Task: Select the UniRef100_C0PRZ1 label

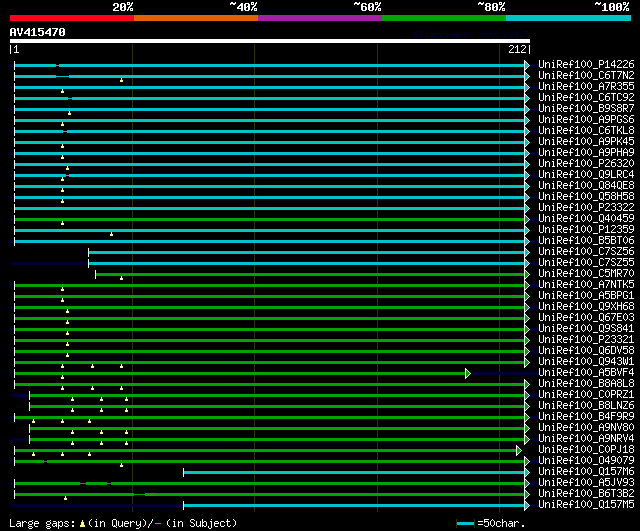Action: [586, 395]
